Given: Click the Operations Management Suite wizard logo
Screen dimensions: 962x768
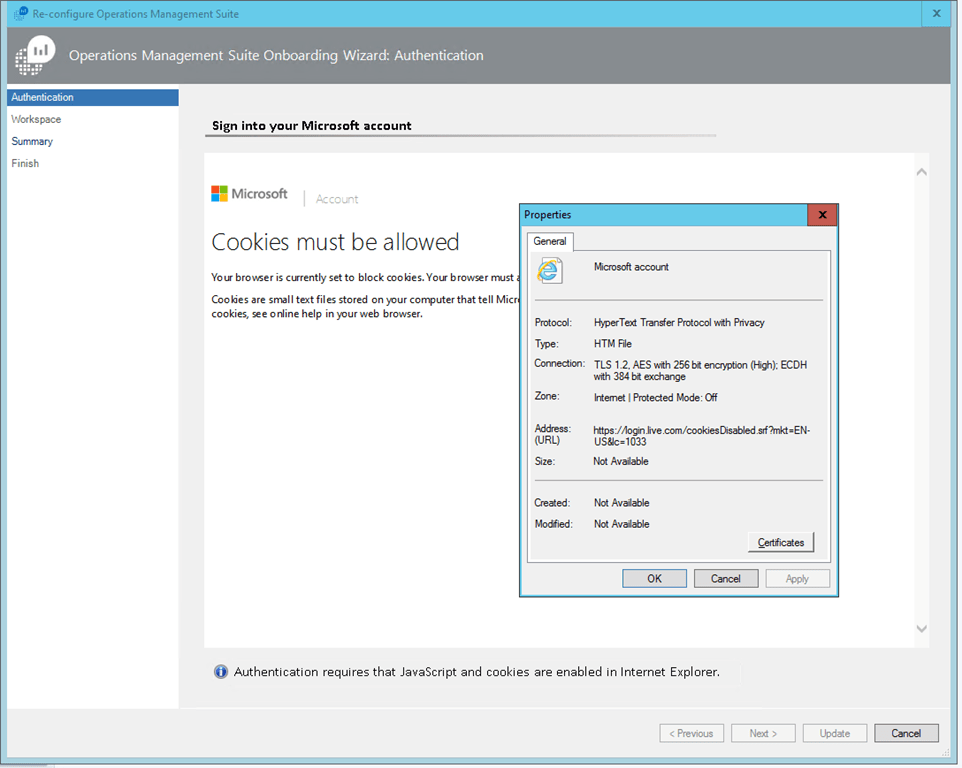Looking at the screenshot, I should pos(35,56).
